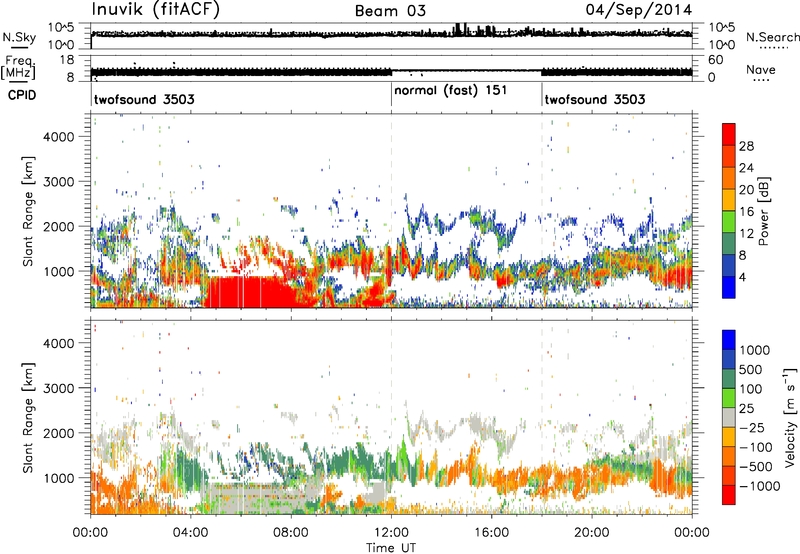800x554 pixels.
Task: Click the '-1000' Velocity colorbar tick label
Action: (759, 486)
